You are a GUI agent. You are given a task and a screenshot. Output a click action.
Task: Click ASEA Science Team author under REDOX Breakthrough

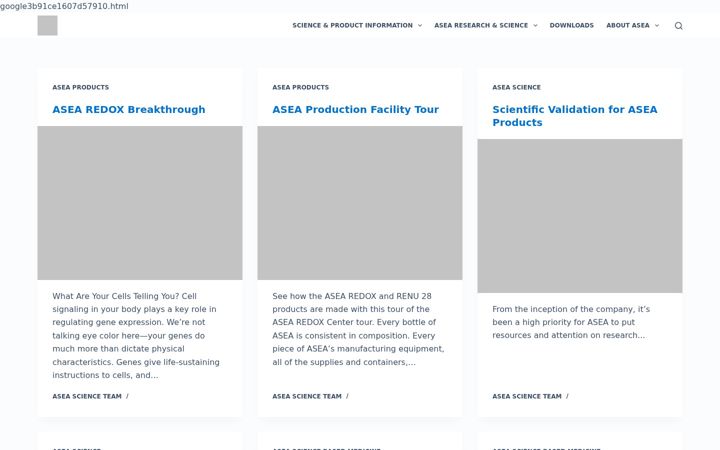(87, 396)
